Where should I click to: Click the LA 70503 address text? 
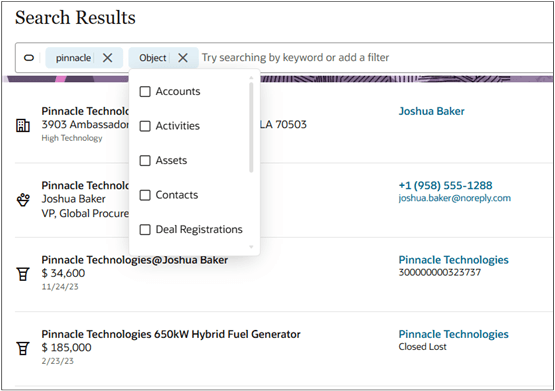click(283, 125)
